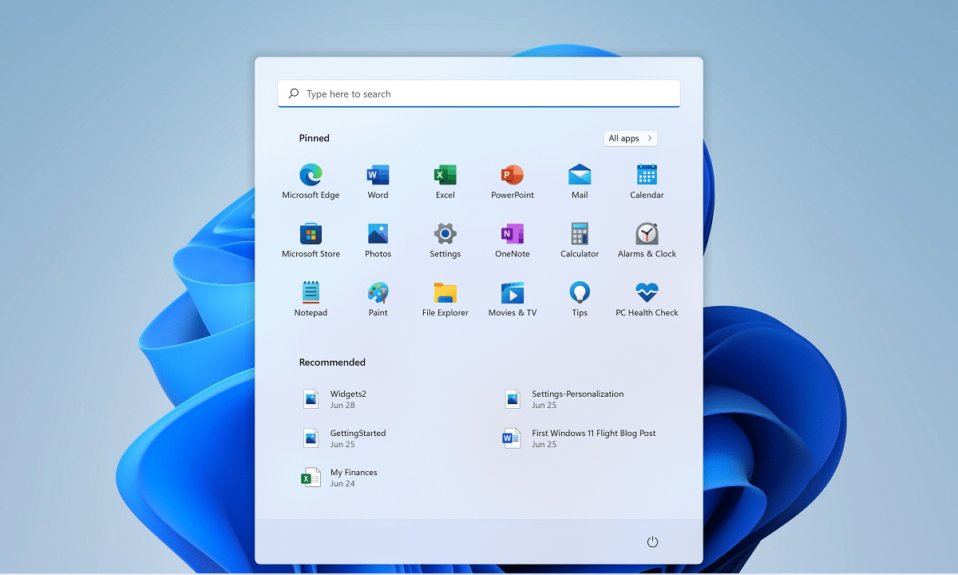958x575 pixels.
Task: Open Alarms & Clock app
Action: (646, 240)
